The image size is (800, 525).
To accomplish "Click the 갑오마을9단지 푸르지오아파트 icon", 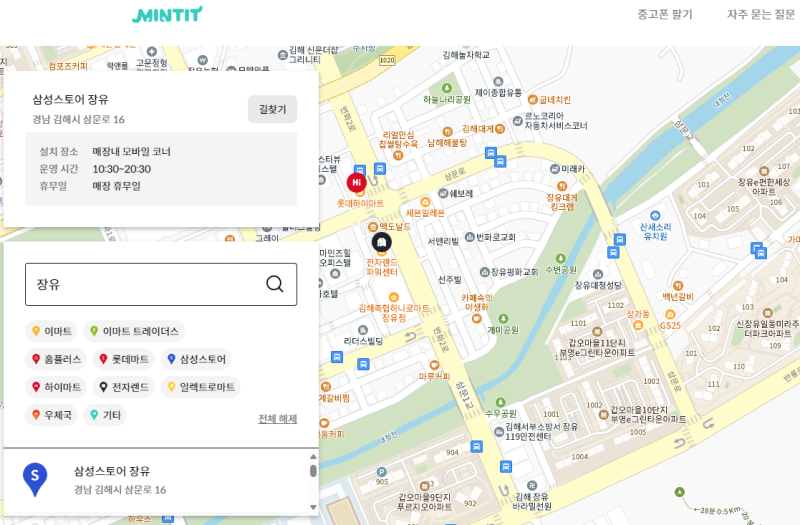I will click(424, 486).
